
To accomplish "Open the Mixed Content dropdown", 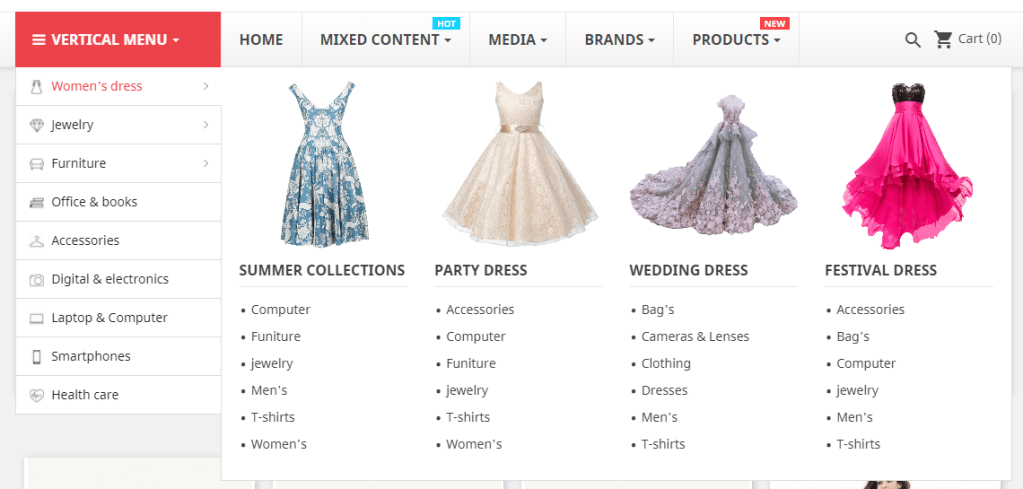I will pyautogui.click(x=385, y=40).
